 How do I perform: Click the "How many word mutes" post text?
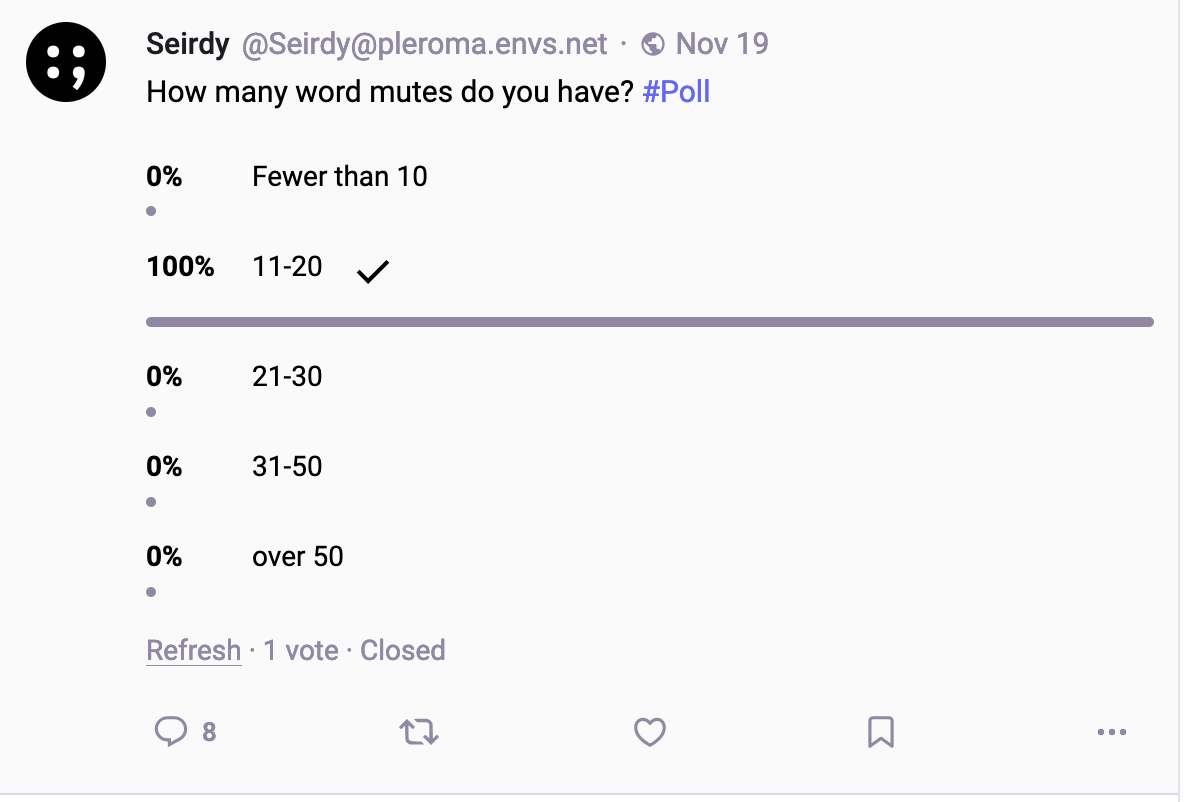[390, 92]
